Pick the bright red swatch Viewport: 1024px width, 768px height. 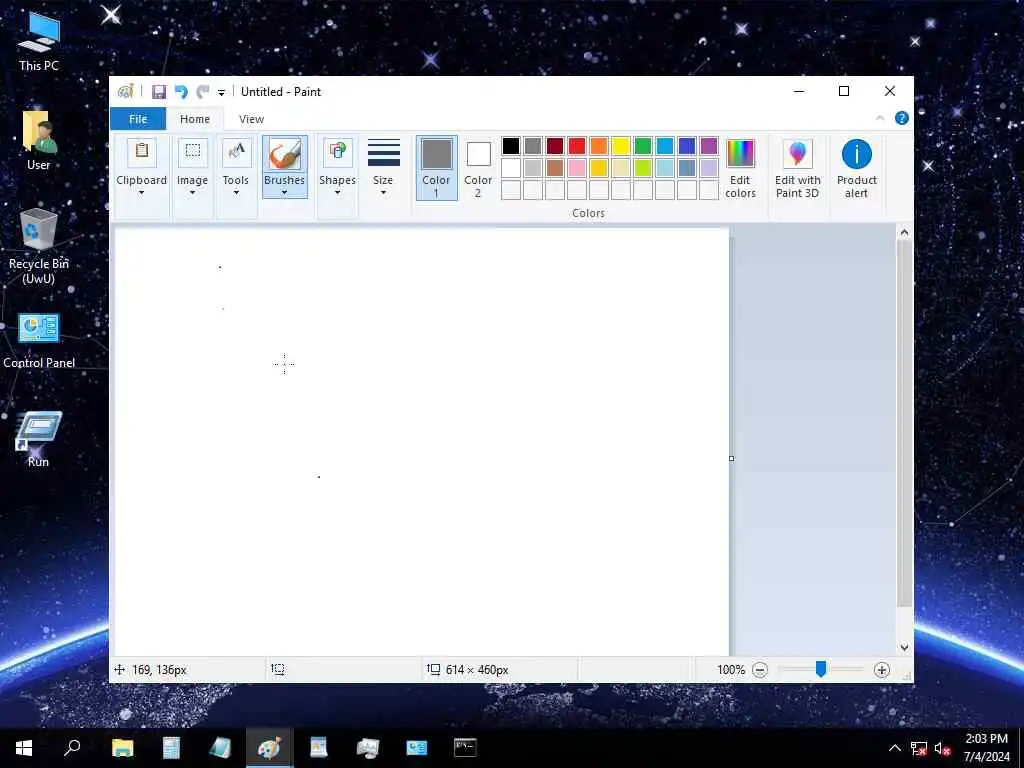pos(577,146)
